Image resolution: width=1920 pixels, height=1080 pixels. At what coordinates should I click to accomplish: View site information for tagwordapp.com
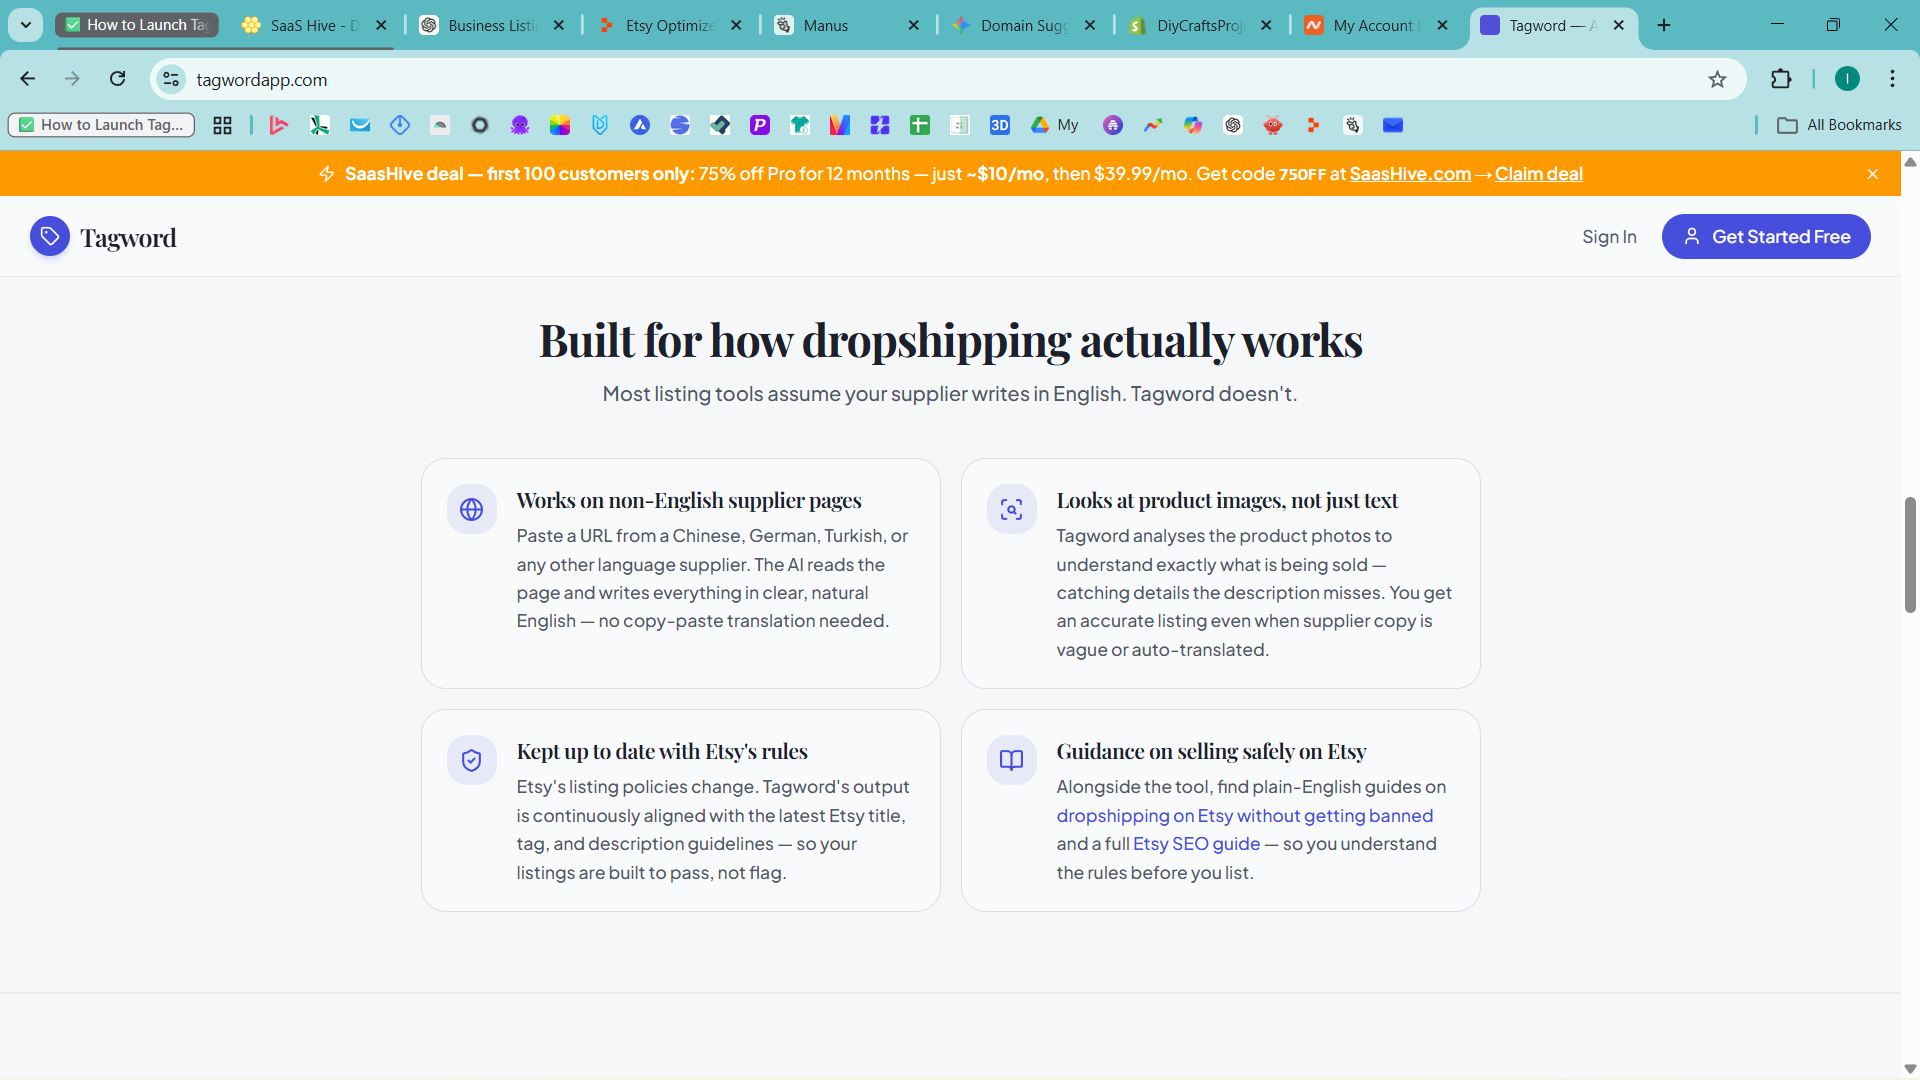pyautogui.click(x=171, y=79)
